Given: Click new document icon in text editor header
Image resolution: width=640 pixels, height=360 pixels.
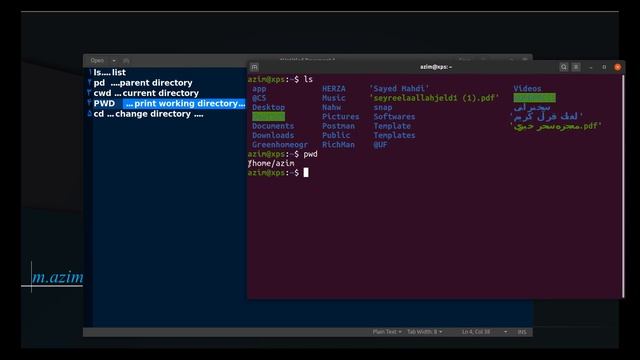Looking at the screenshot, I should tap(126, 61).
